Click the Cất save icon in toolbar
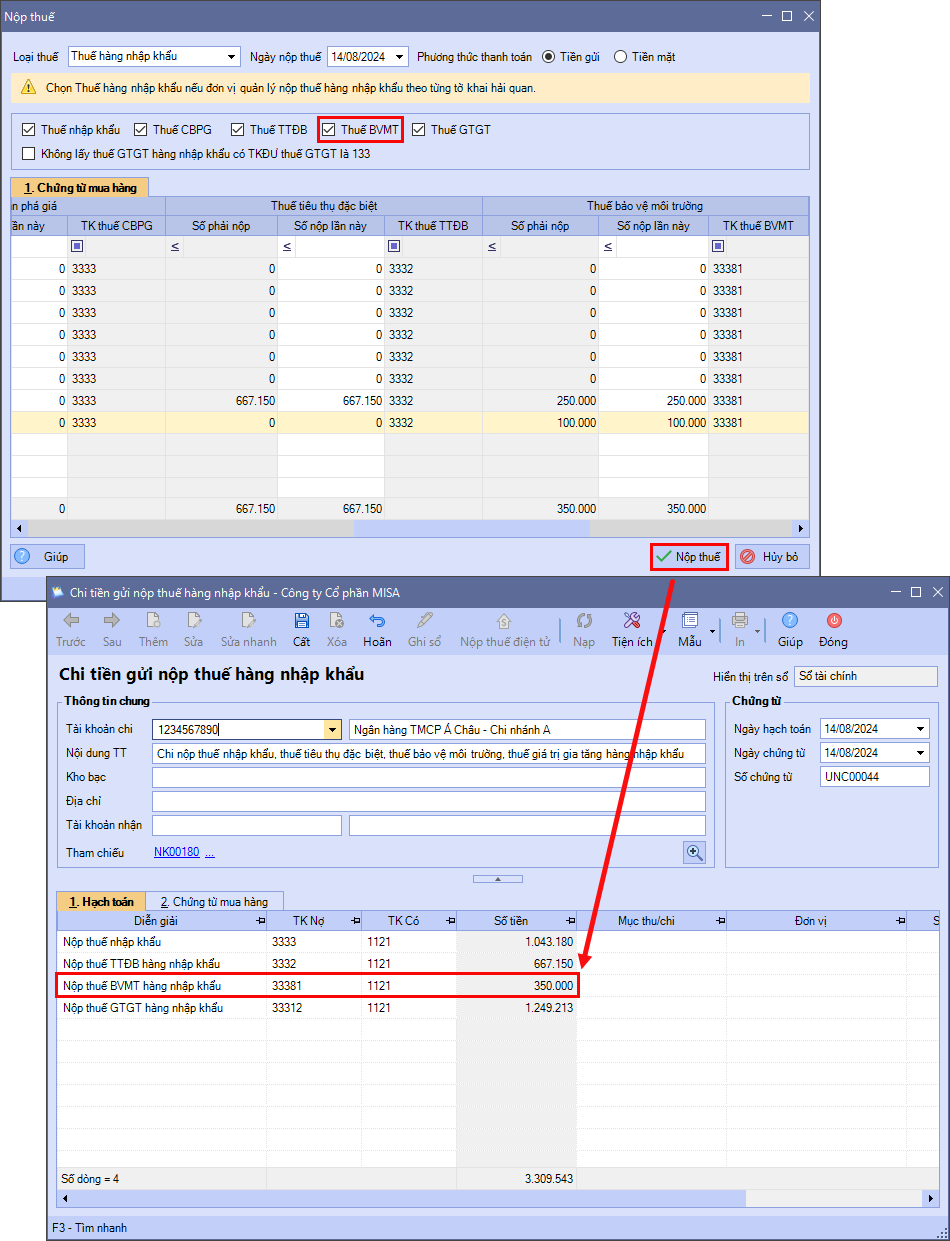Image resolution: width=950 pixels, height=1241 pixels. [301, 621]
